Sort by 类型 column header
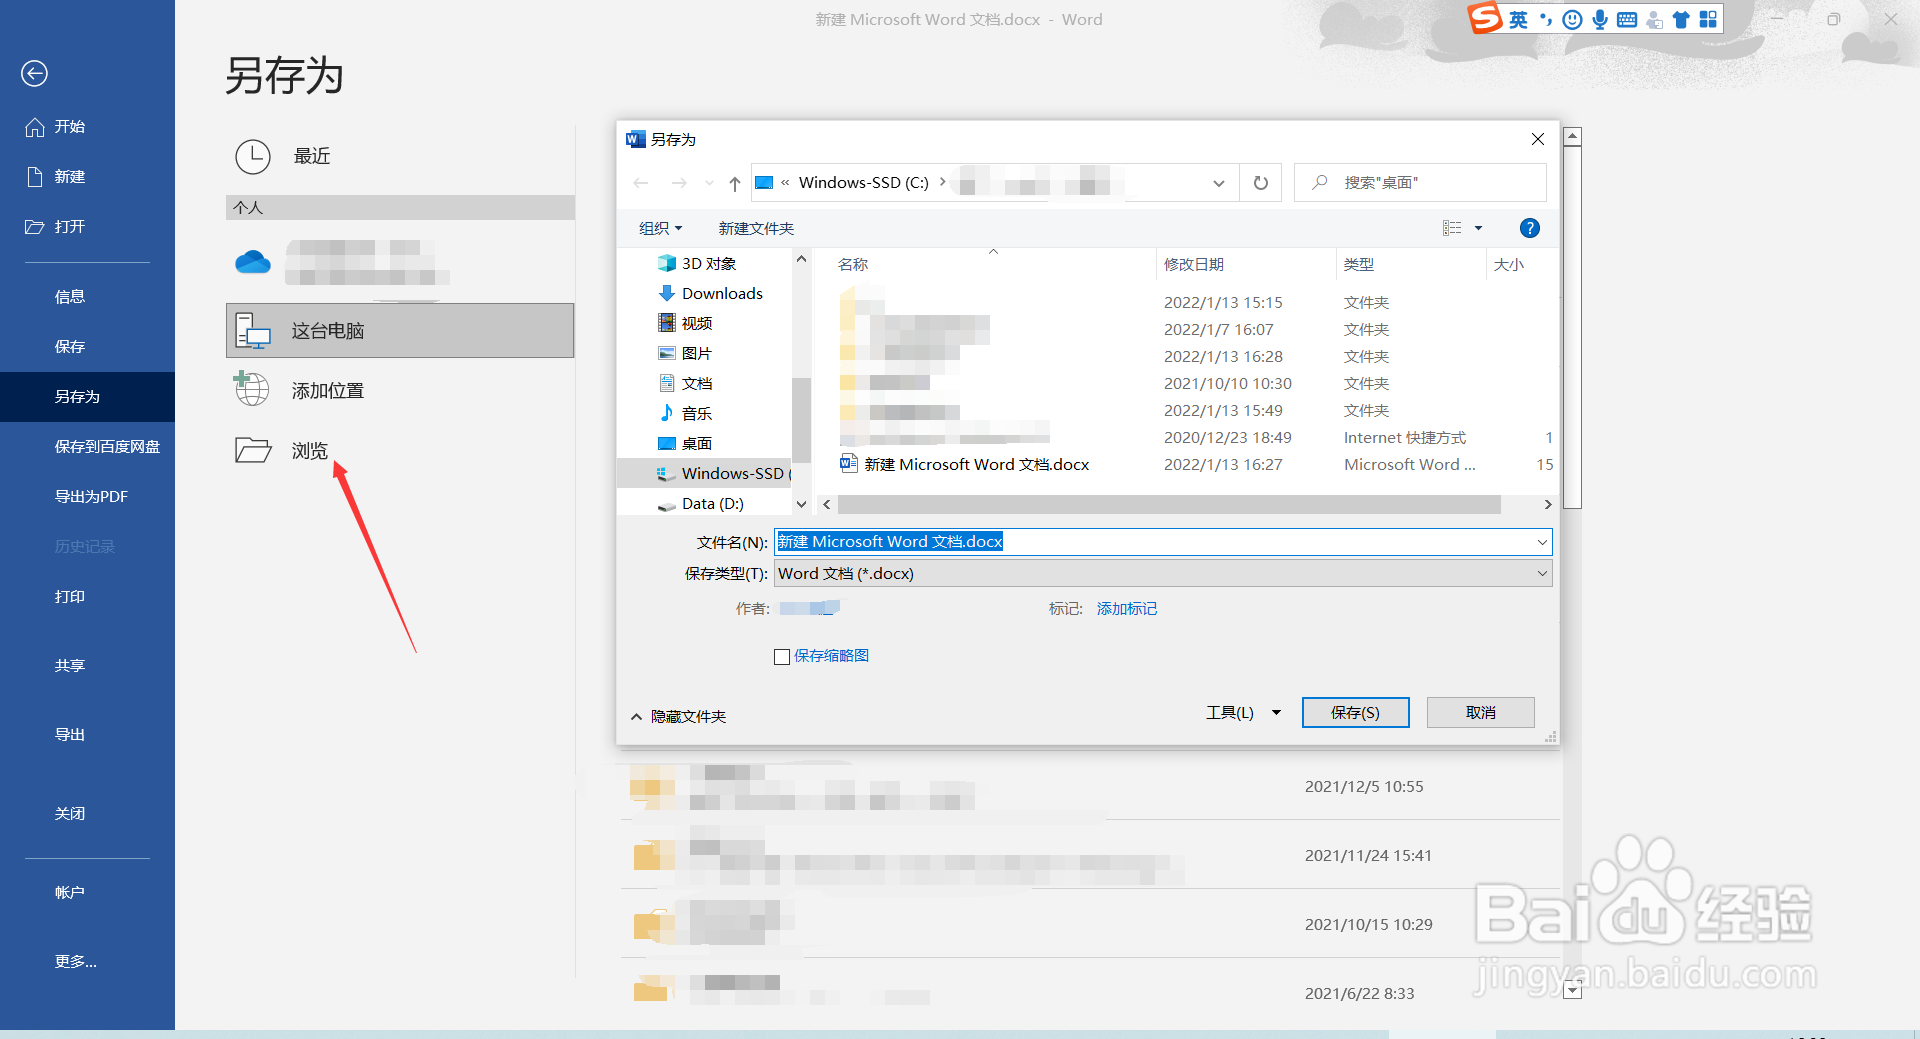Viewport: 1920px width, 1039px height. click(1359, 265)
